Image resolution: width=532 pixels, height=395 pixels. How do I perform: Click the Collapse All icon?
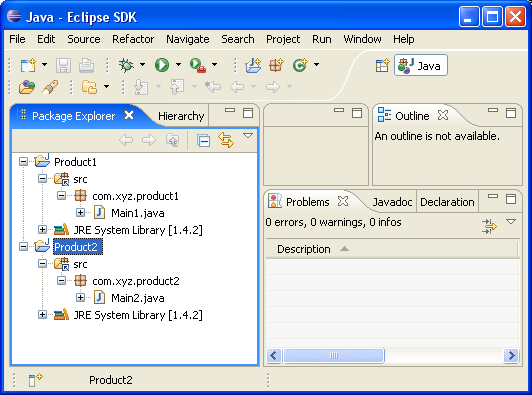point(204,140)
